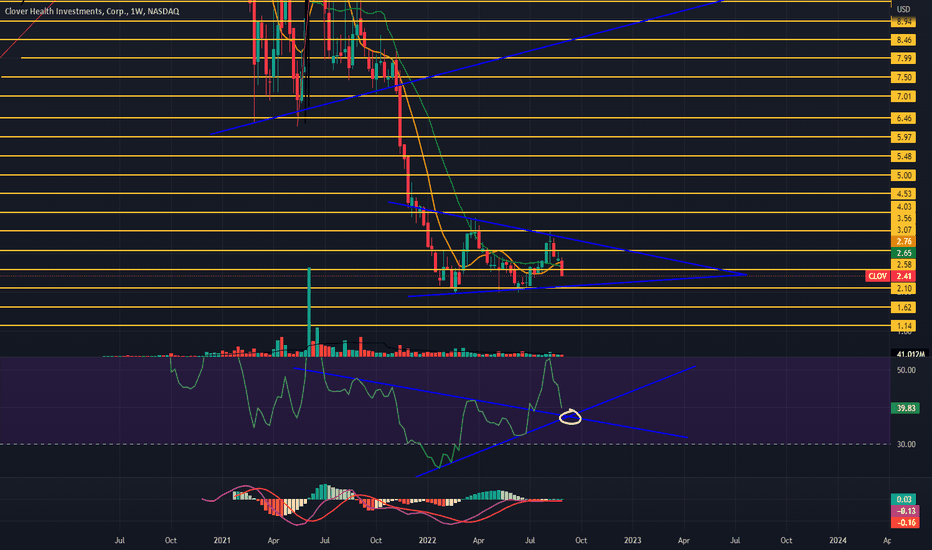Select the 7.99 price axis label
The height and width of the screenshot is (550, 932).
pos(903,58)
